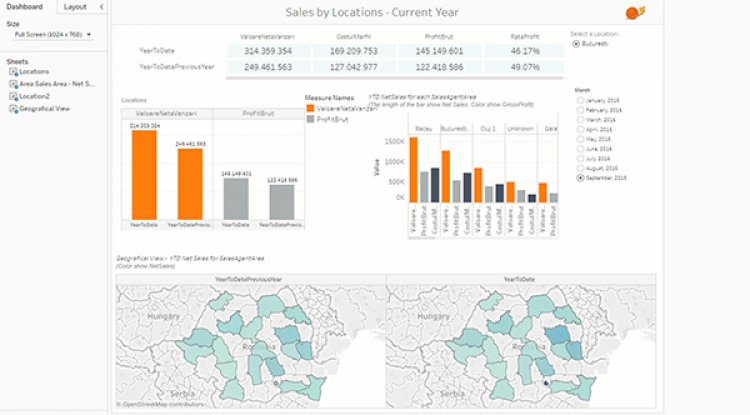This screenshot has width=750, height=415.
Task: Select the Geografical View sheet
Action: (44, 109)
